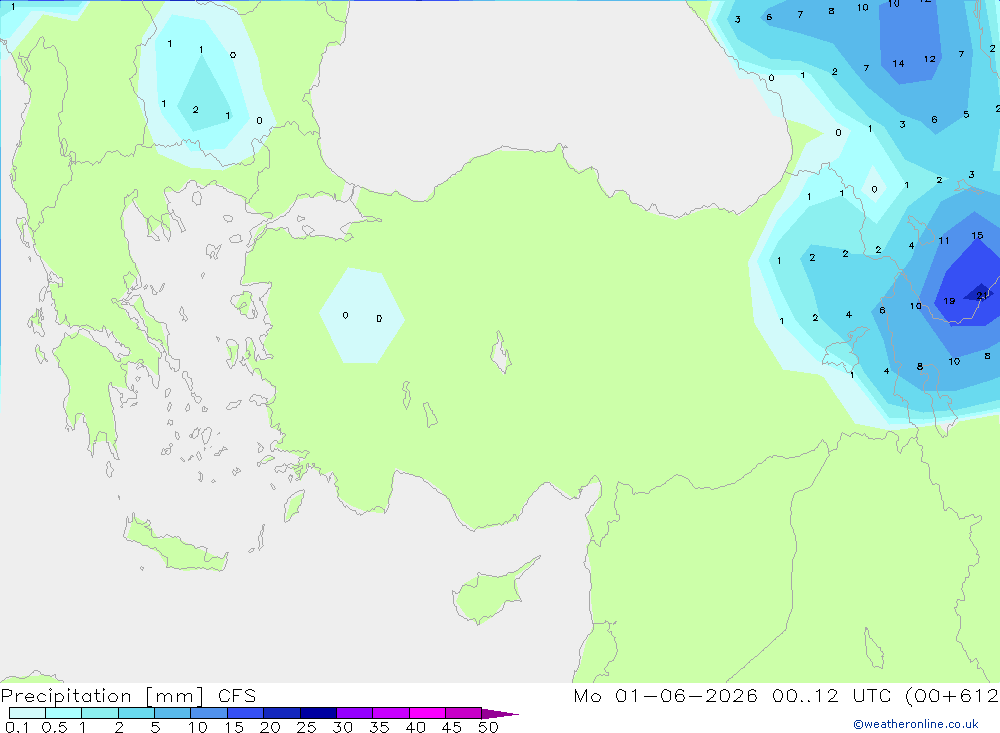Choose the 35–40 mm violet legend swatch
1000x733 pixels.
tap(391, 713)
